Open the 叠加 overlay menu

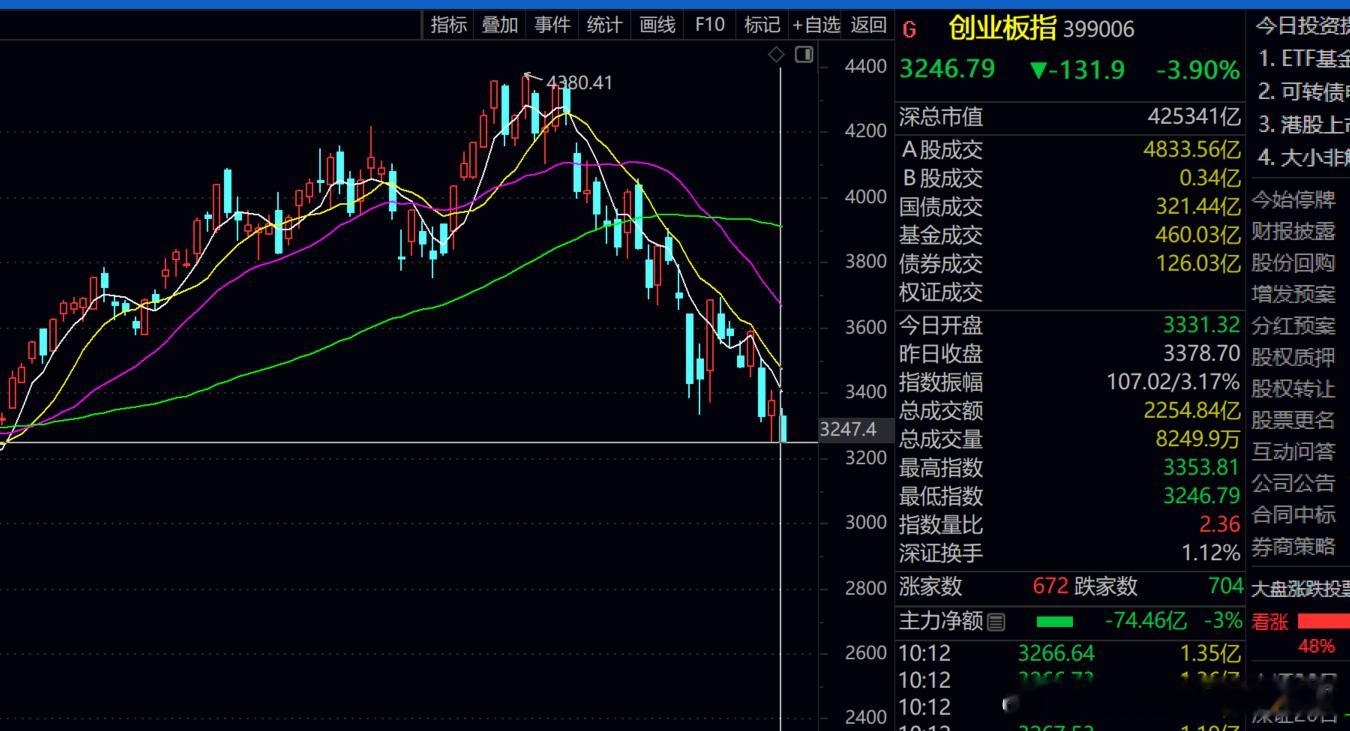click(x=500, y=25)
